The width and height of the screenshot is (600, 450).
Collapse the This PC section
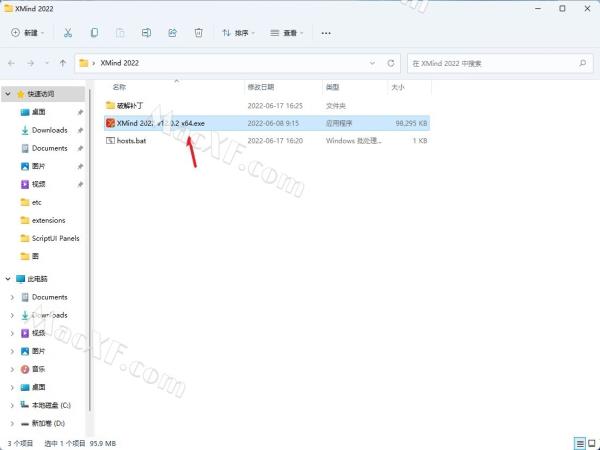[8, 279]
